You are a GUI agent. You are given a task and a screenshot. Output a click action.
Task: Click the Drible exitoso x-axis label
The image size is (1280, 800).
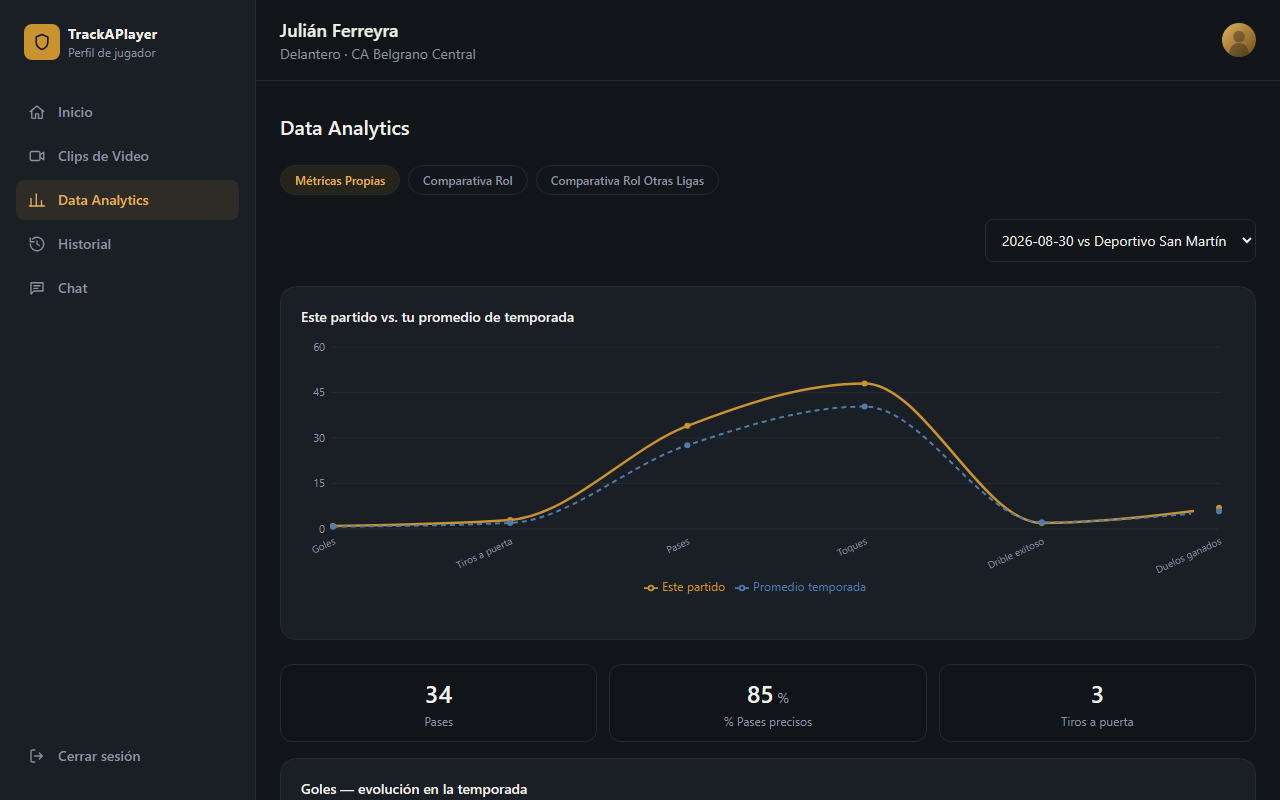coord(1016,553)
